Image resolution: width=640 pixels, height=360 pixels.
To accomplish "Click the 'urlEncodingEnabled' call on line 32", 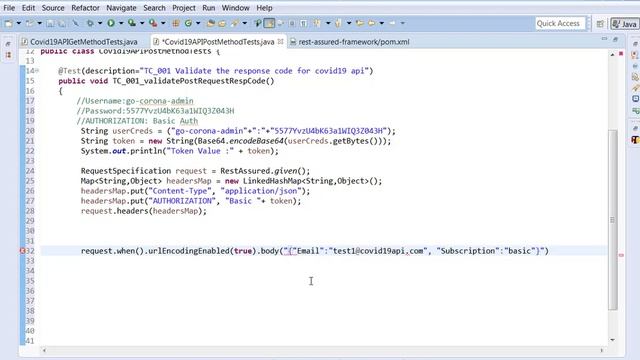I will [189, 251].
